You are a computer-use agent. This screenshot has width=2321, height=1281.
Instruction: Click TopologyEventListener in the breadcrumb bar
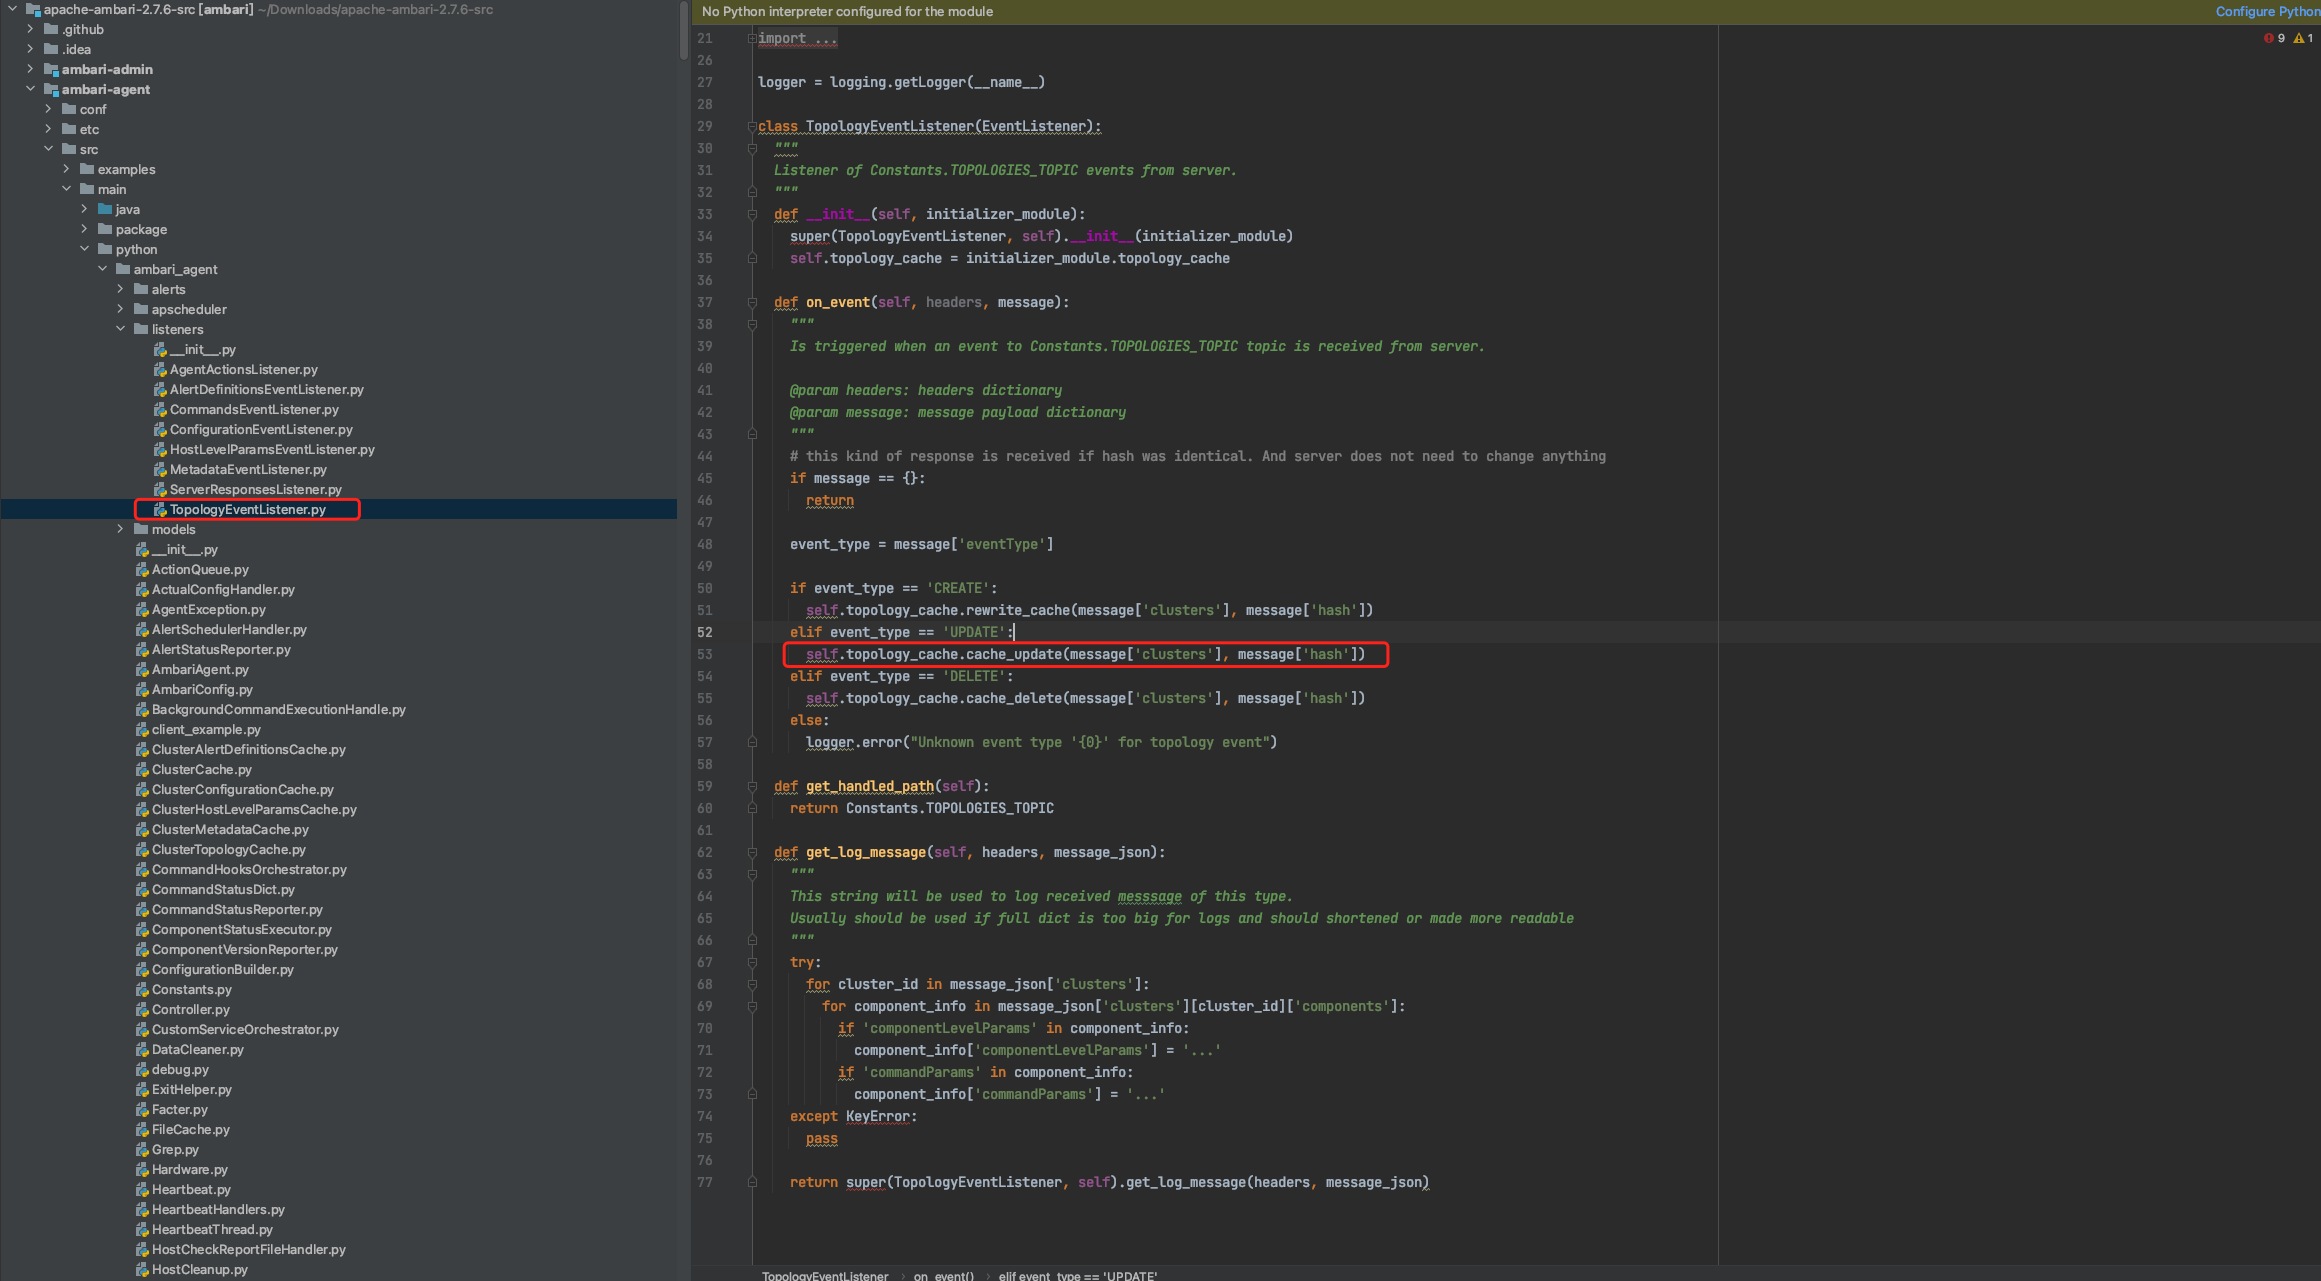tap(824, 1276)
